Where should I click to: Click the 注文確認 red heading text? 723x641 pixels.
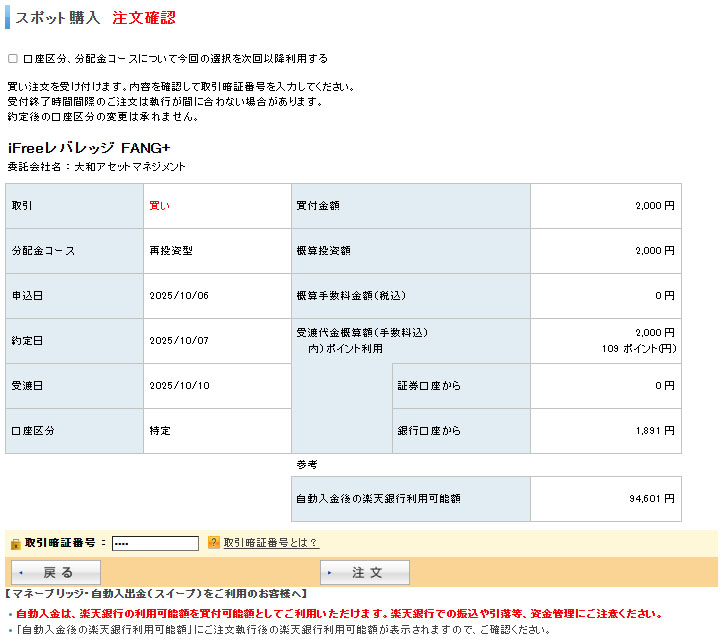pyautogui.click(x=144, y=18)
